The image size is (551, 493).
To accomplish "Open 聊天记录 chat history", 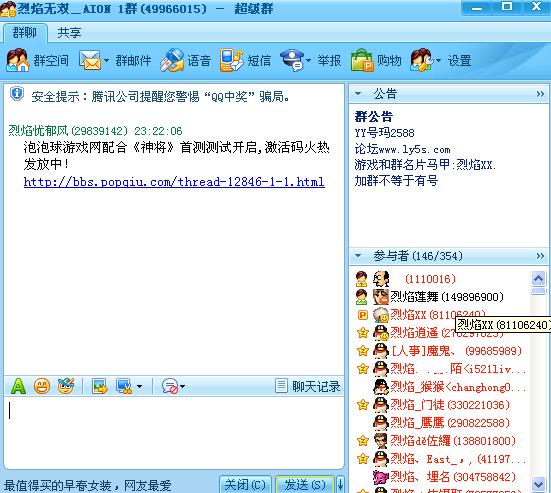I will [307, 386].
